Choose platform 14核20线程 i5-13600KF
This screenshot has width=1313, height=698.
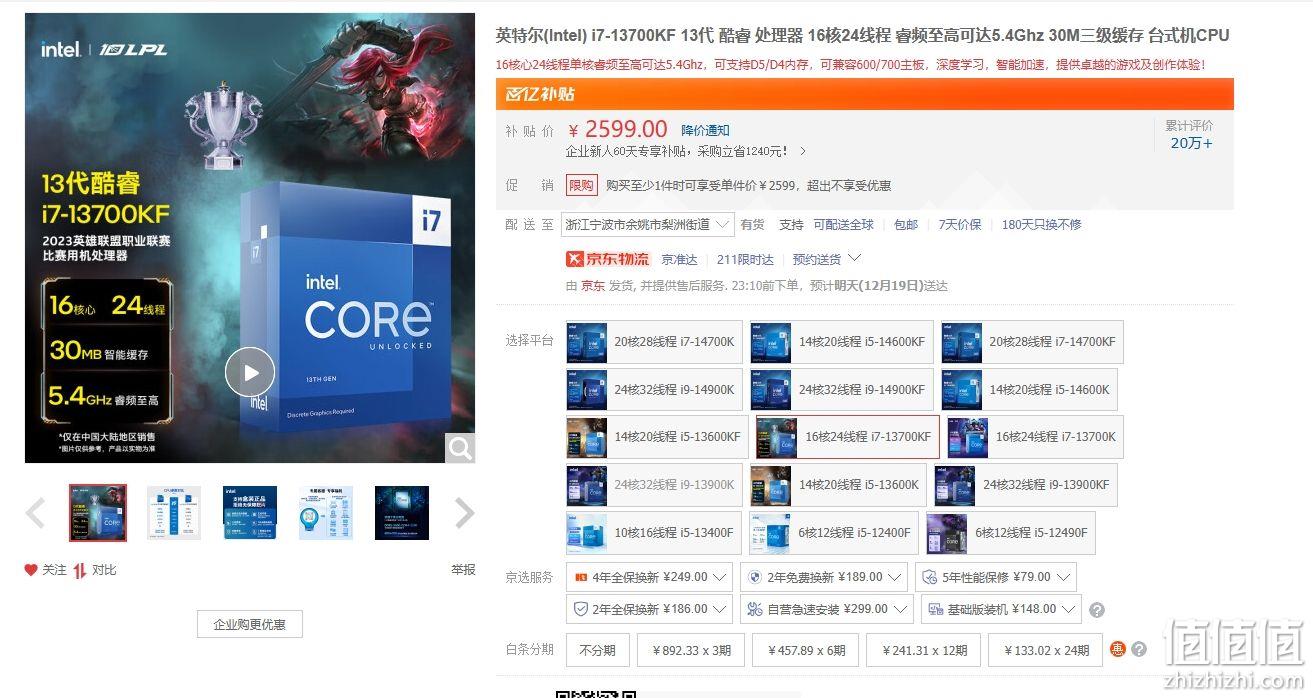657,437
